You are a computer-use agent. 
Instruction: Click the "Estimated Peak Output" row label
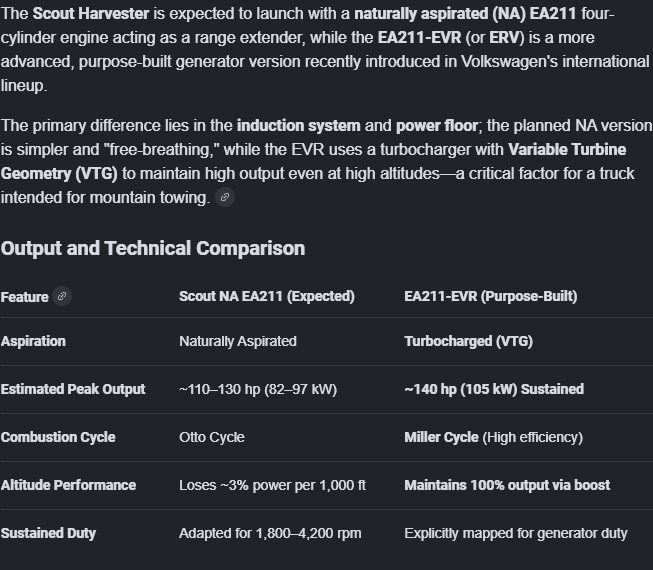pyautogui.click(x=73, y=389)
